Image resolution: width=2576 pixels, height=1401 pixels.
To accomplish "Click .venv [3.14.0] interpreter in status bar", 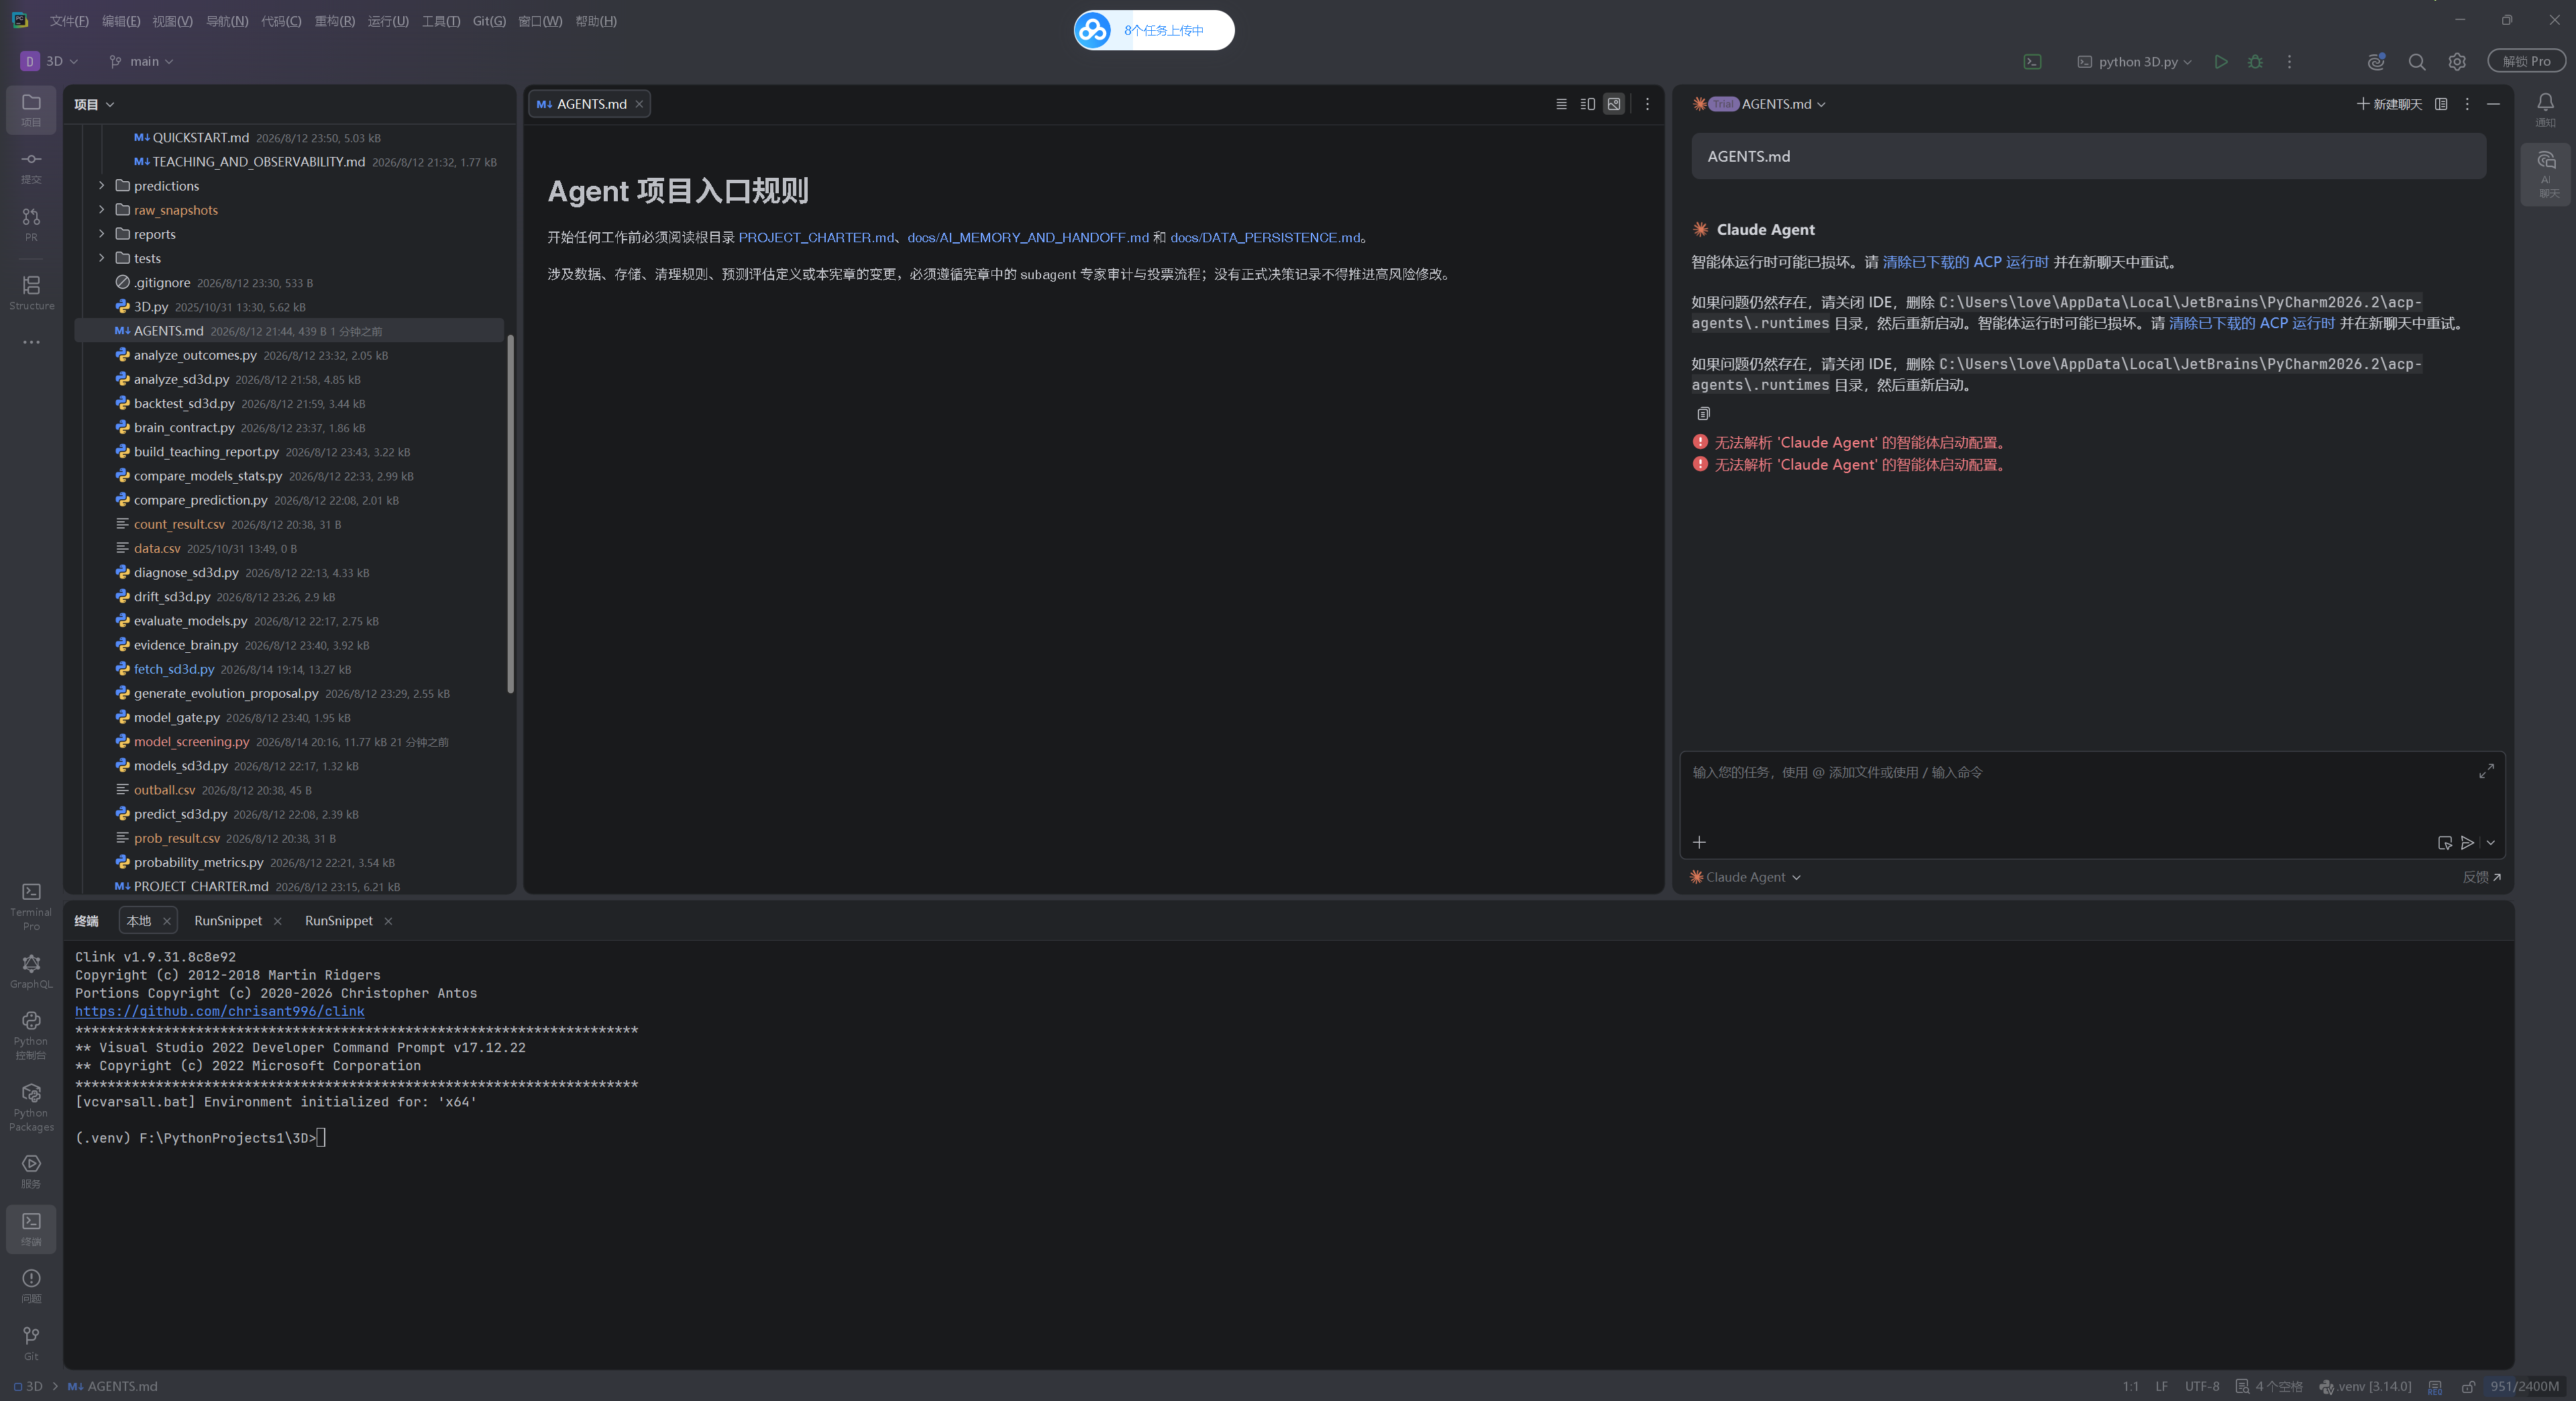I will tap(2365, 1386).
